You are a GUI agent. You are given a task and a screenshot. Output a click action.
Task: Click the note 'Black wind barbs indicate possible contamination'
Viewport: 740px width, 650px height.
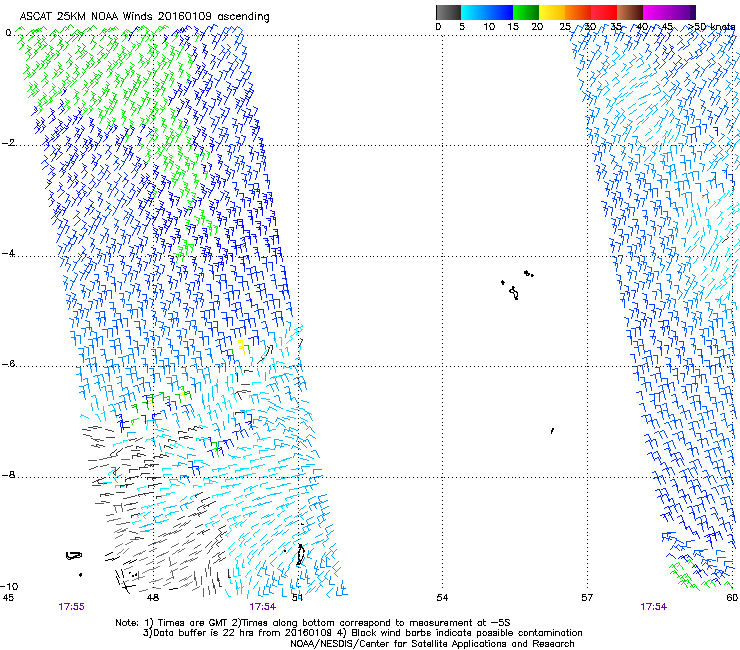point(467,633)
